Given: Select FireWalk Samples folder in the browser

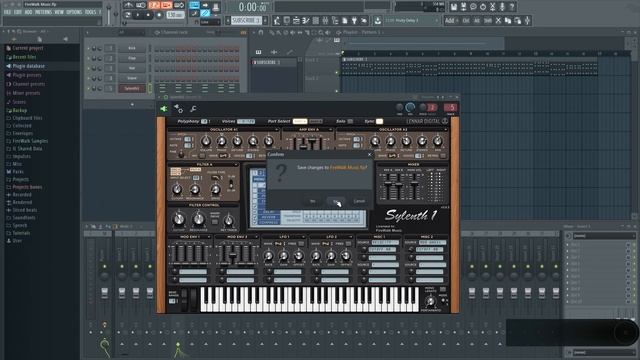Looking at the screenshot, I should 30,141.
